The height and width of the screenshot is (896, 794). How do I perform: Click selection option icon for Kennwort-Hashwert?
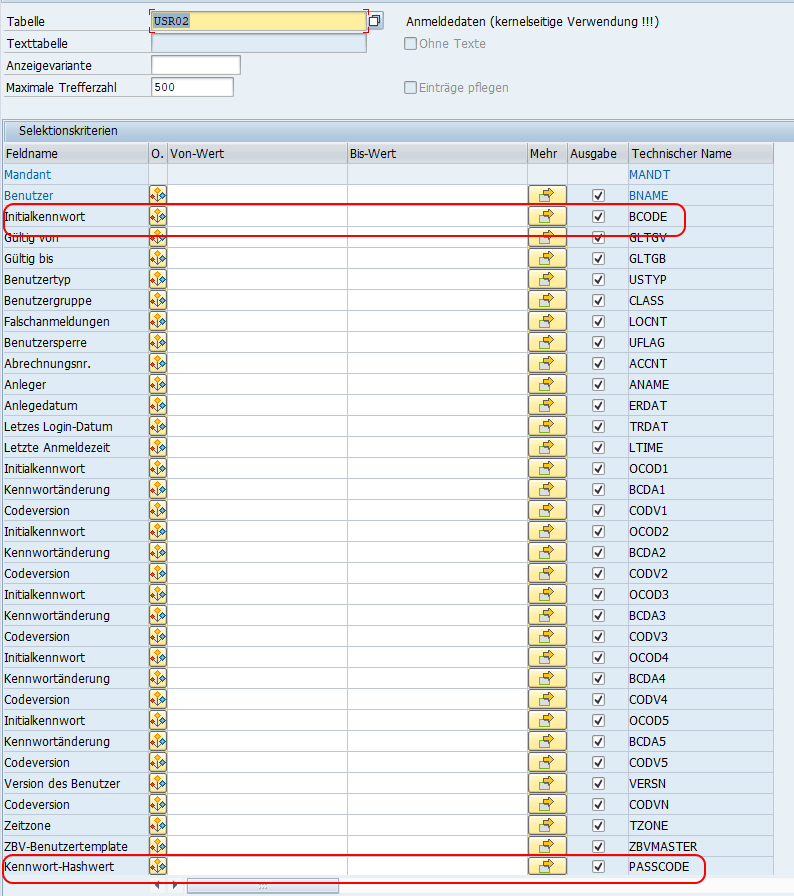pos(158,867)
